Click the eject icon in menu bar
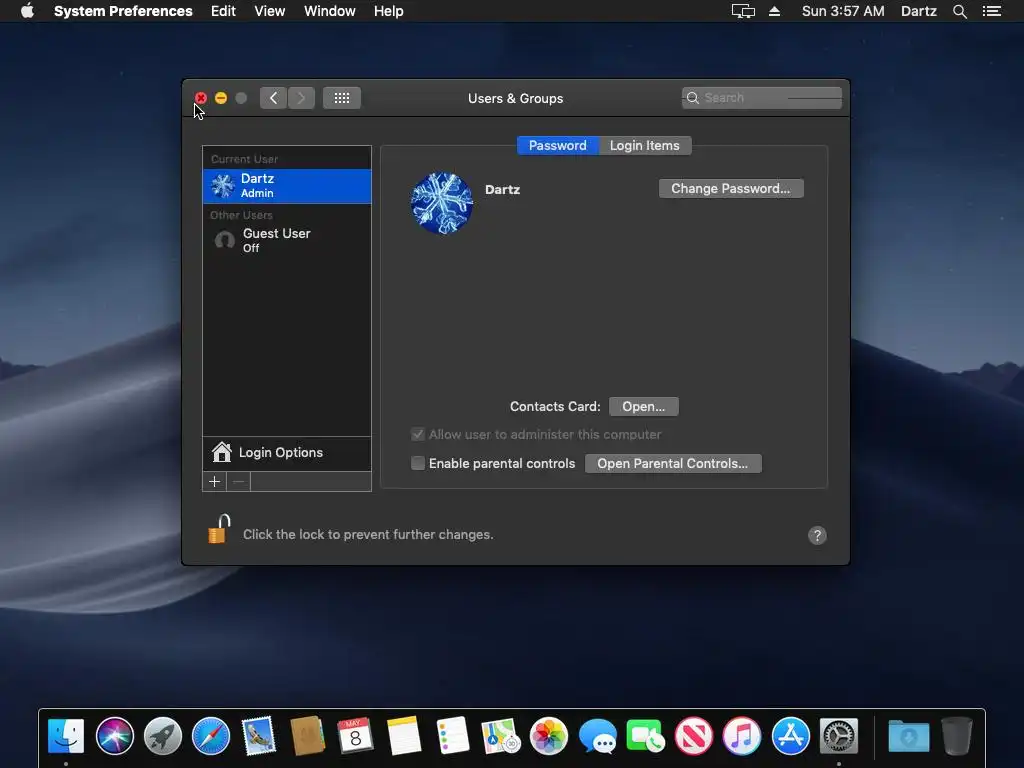Viewport: 1024px width, 768px height. coord(775,11)
